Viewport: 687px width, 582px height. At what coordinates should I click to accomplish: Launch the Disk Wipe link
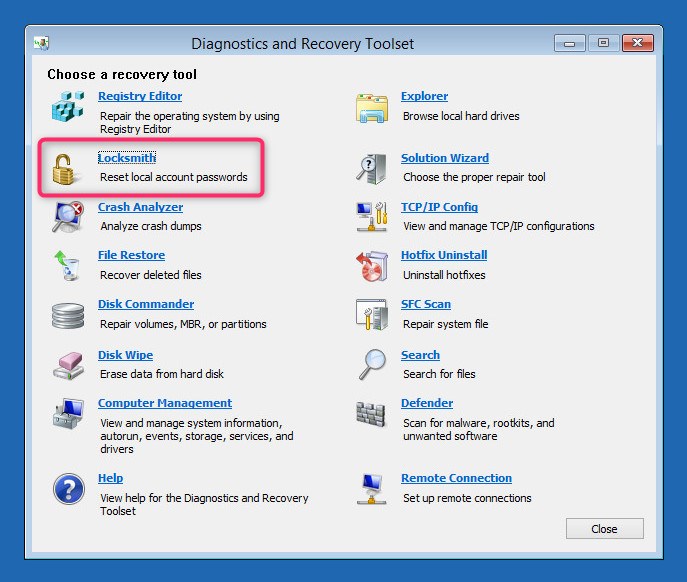tap(125, 355)
